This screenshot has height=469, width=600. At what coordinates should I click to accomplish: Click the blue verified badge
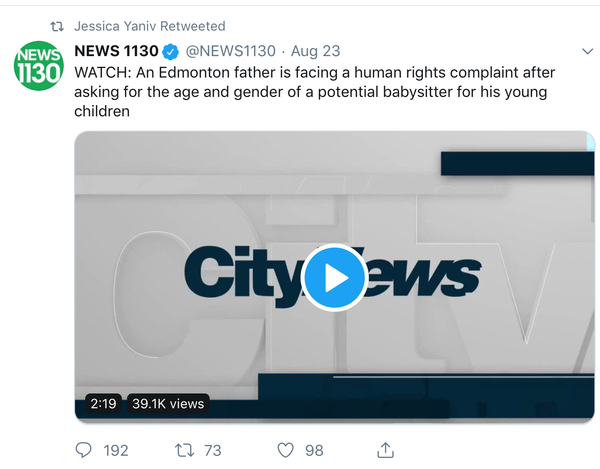click(171, 51)
